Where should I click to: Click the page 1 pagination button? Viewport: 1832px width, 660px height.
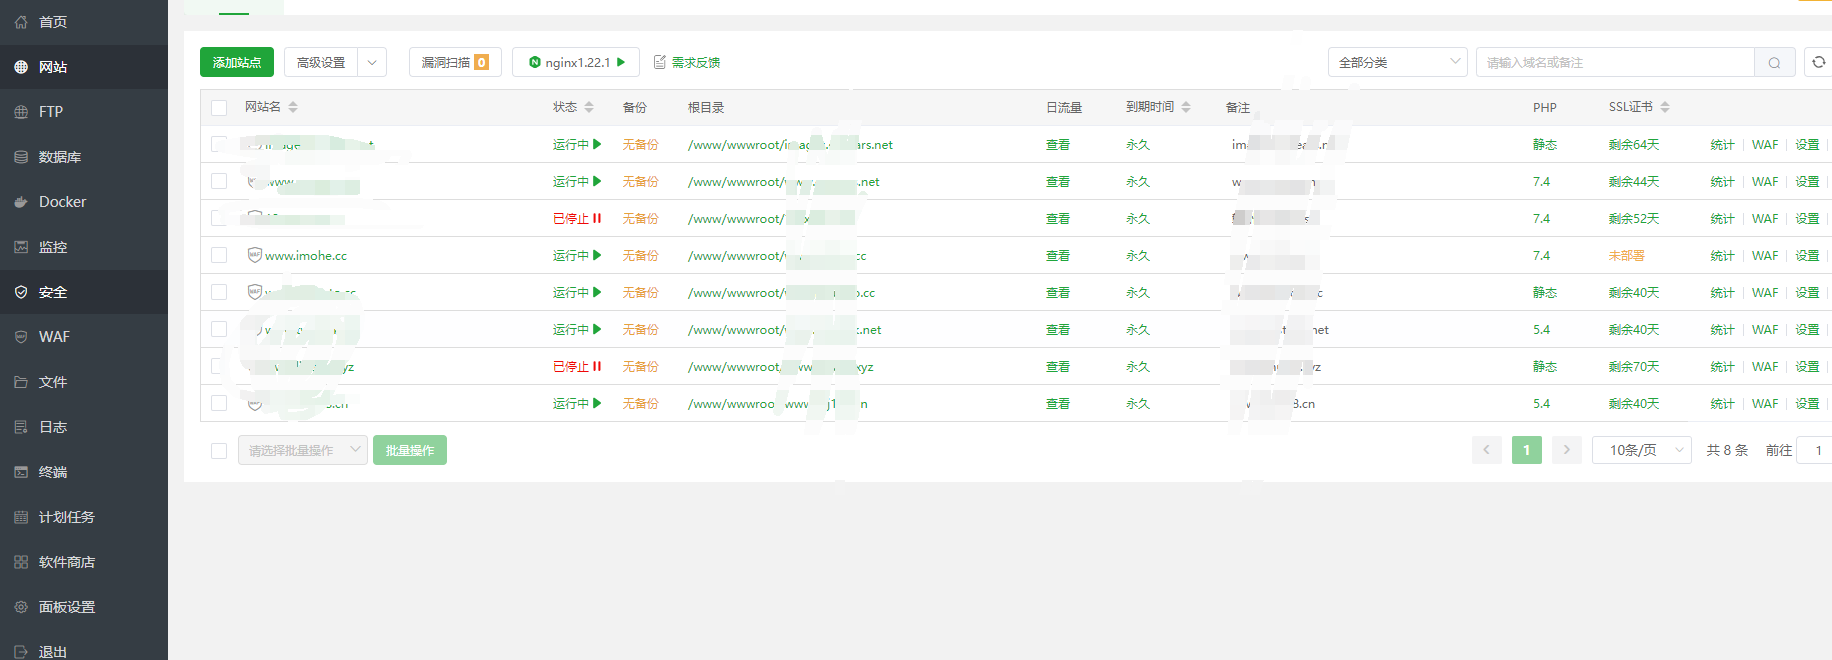[x=1526, y=451]
